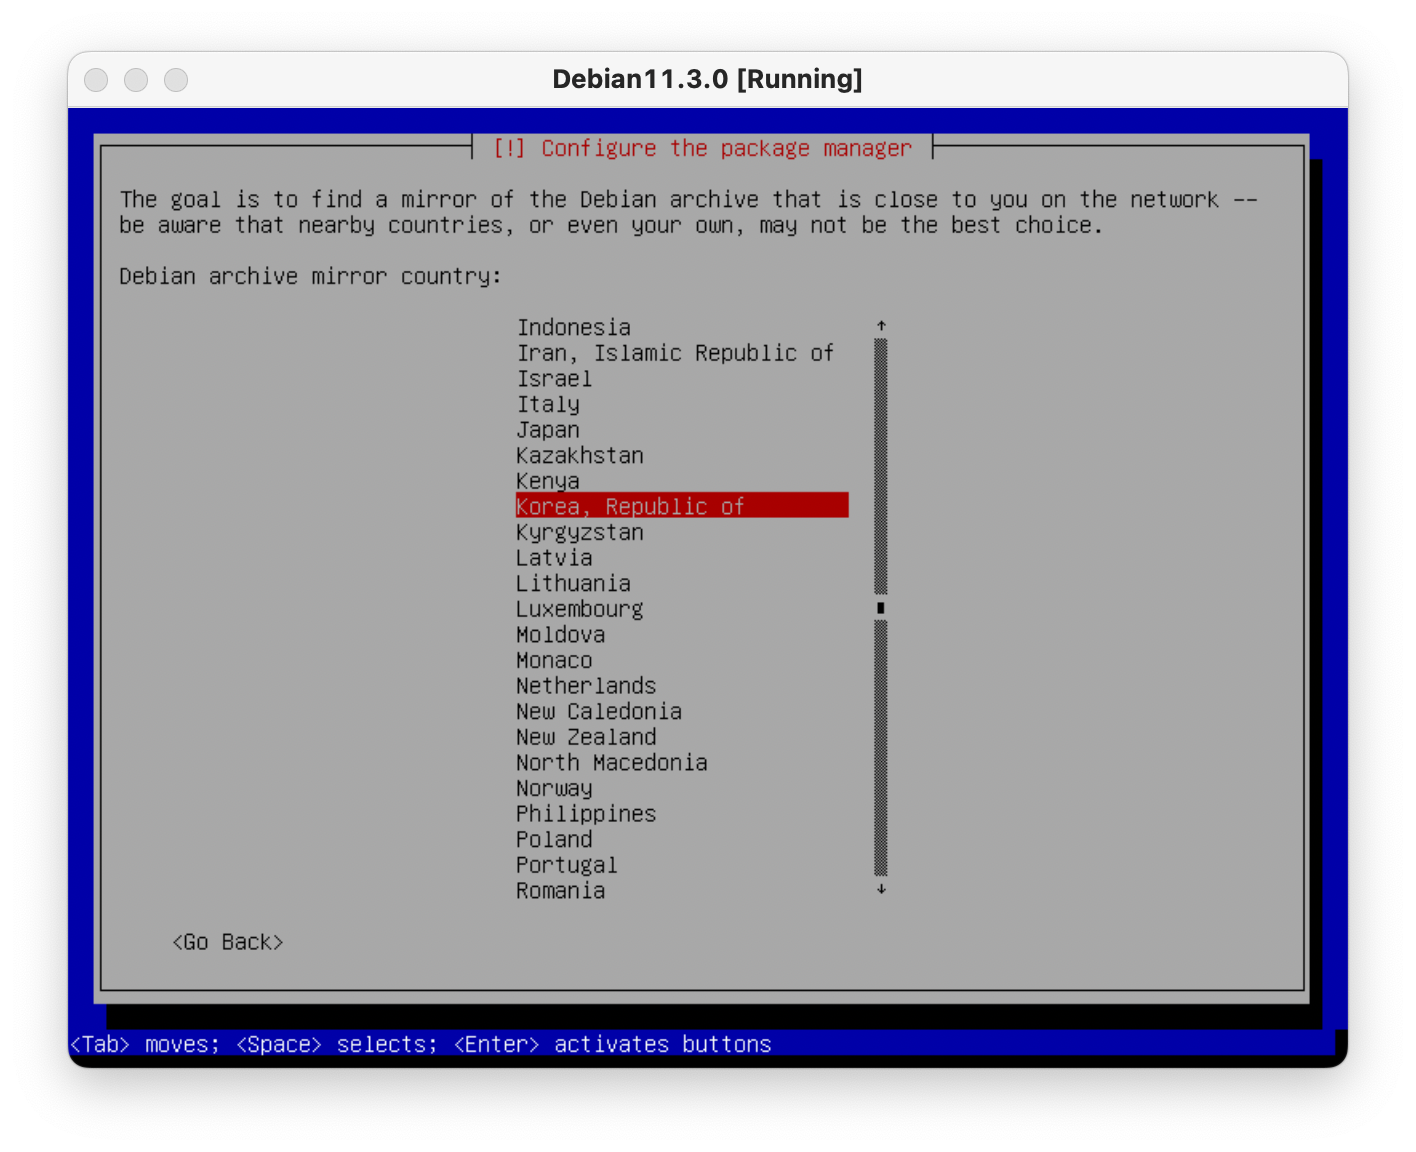Click the scrollbar position marker
The width and height of the screenshot is (1416, 1152).
(x=881, y=608)
